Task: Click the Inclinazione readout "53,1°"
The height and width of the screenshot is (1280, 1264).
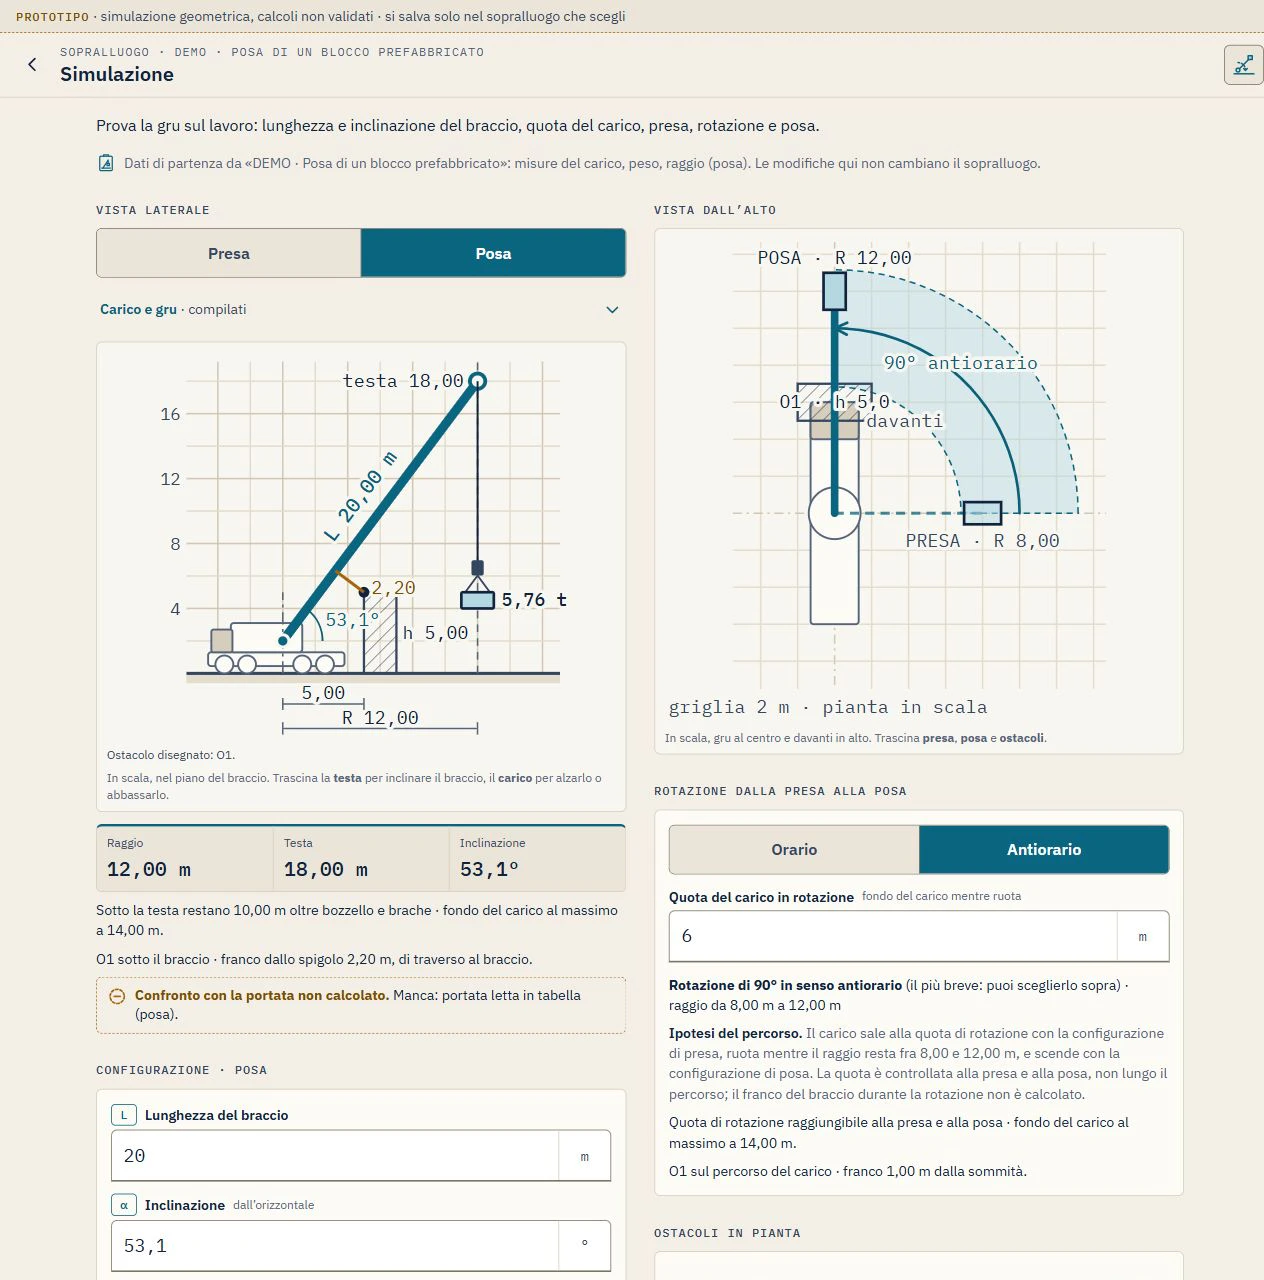Action: [489, 870]
